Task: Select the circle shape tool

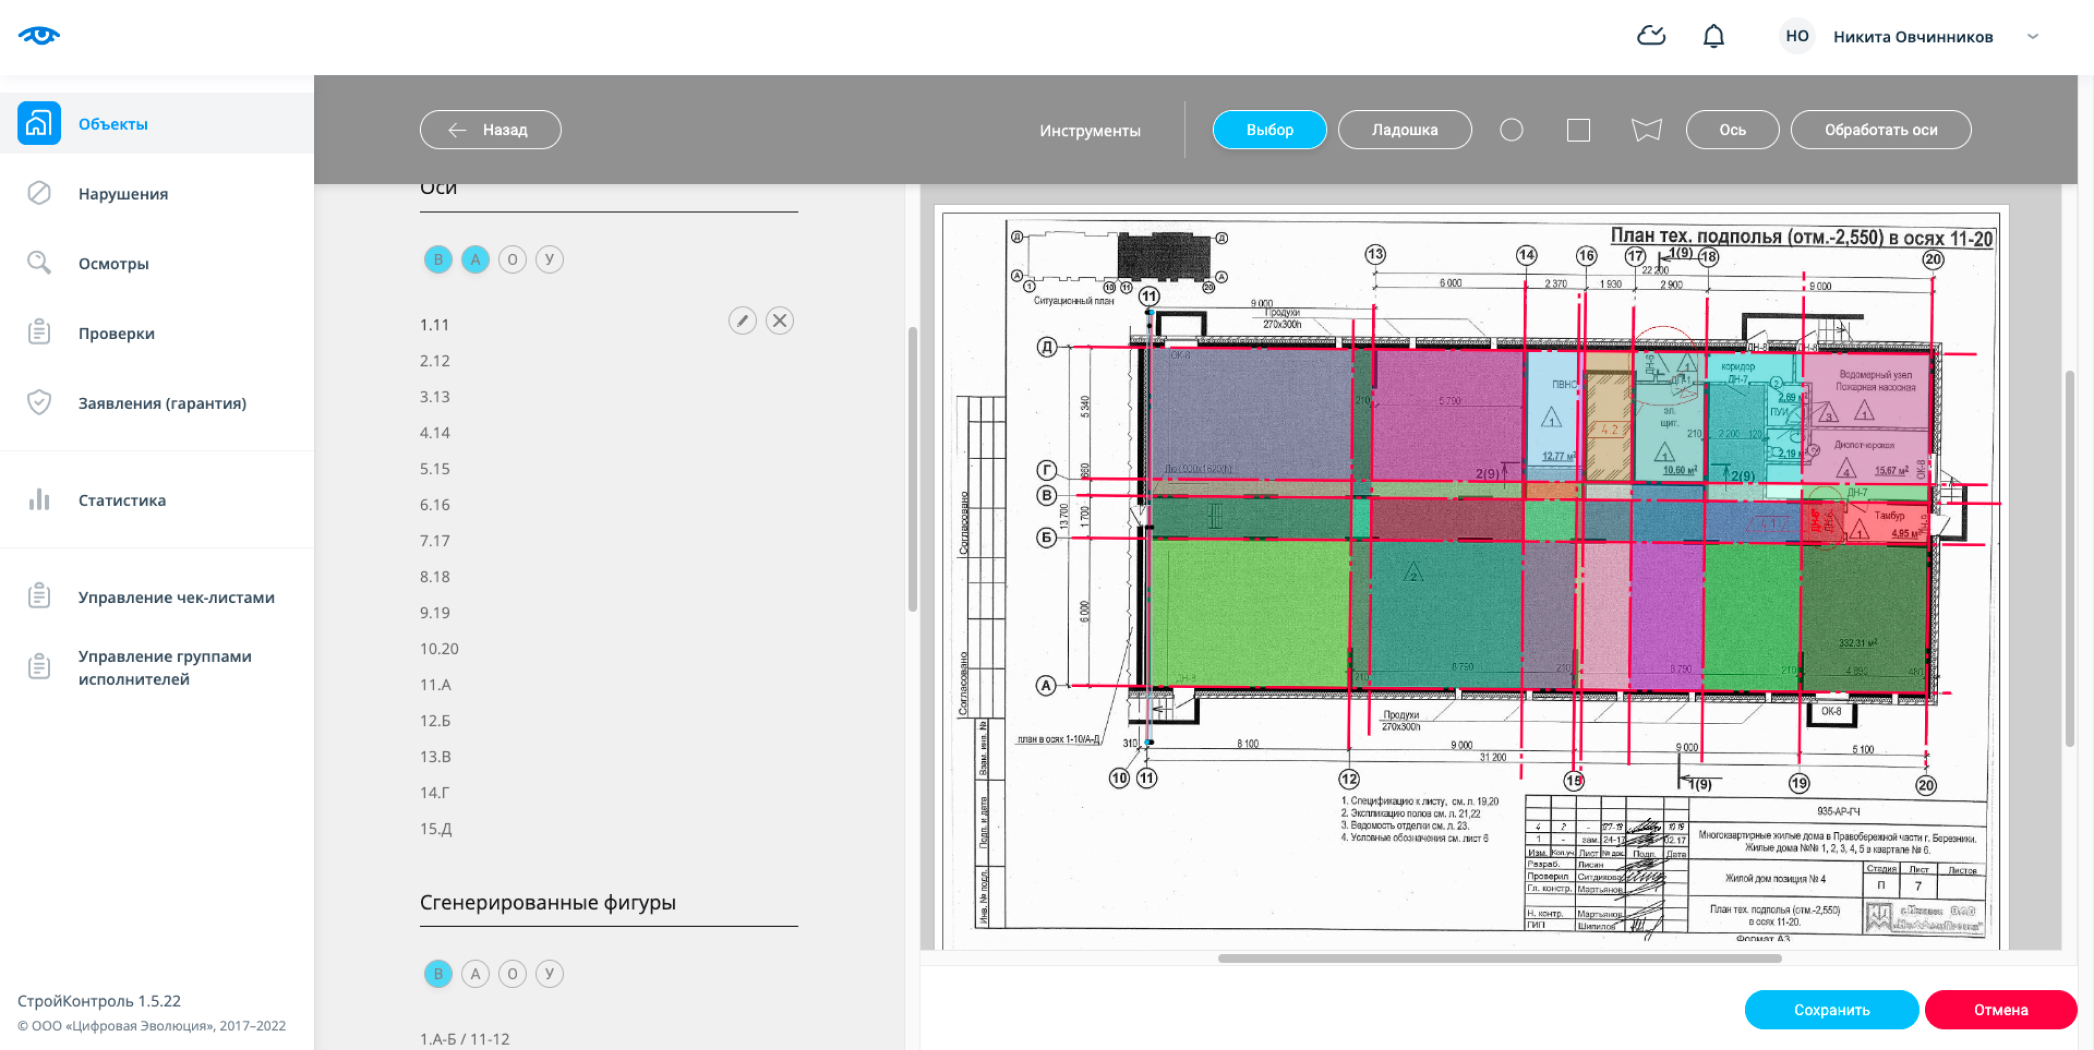Action: click(x=1511, y=130)
